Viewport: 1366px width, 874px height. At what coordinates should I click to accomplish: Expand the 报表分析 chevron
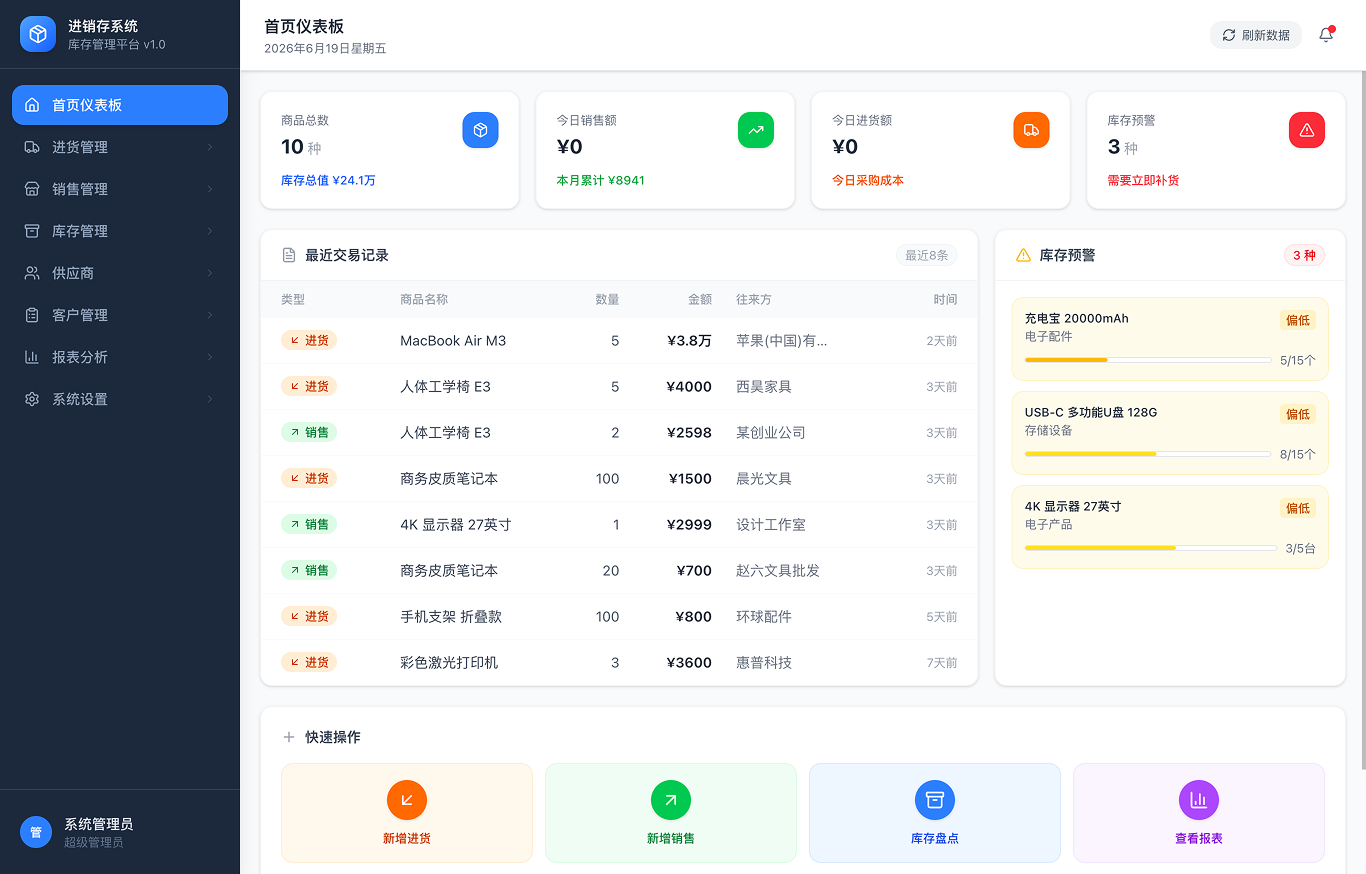[210, 357]
